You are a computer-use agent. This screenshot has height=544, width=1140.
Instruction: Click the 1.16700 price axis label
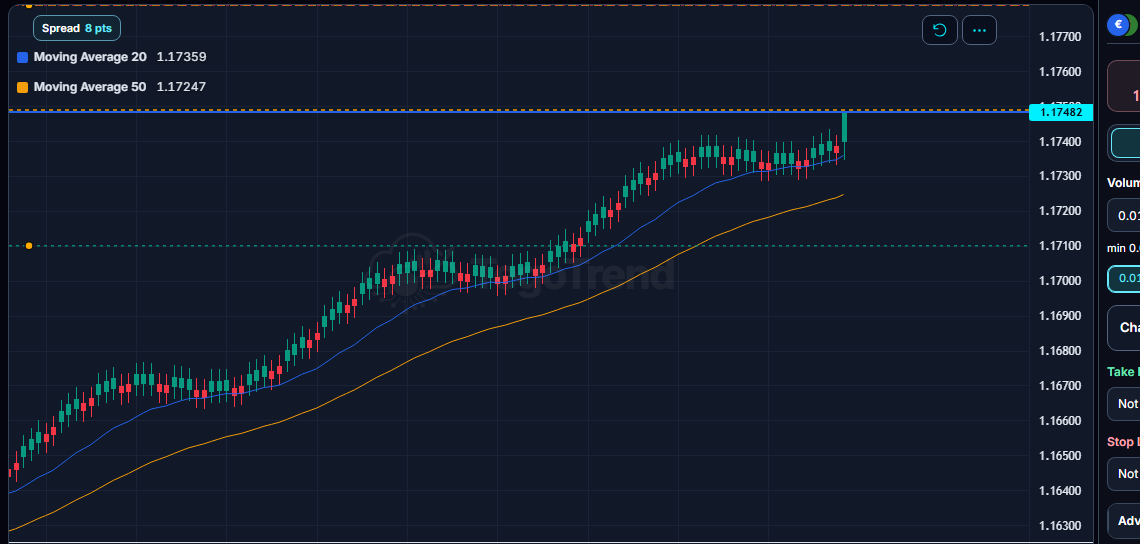[1061, 385]
